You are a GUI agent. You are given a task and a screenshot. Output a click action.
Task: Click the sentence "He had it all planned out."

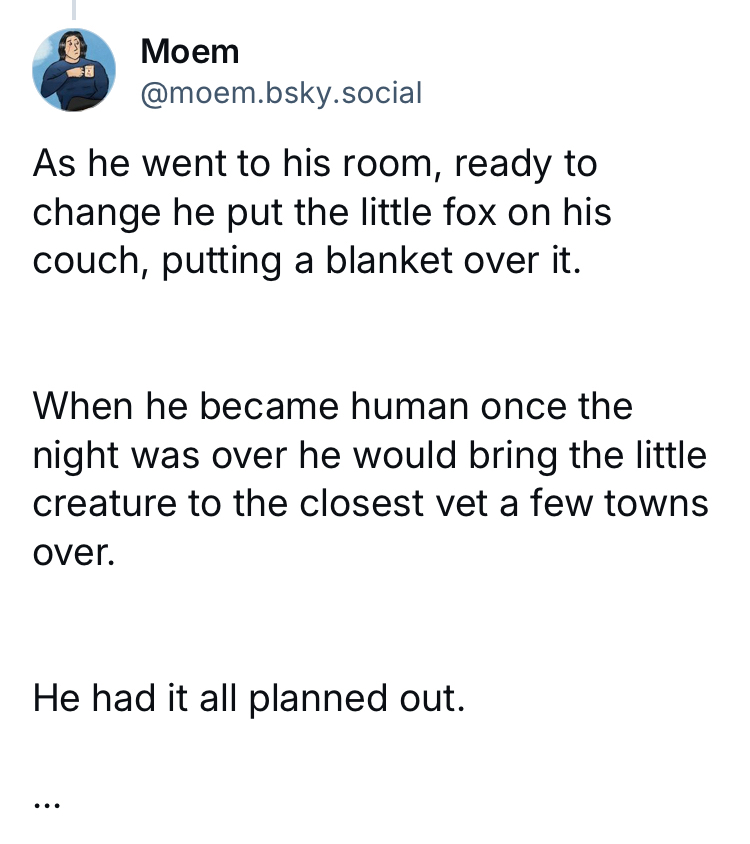(x=249, y=697)
